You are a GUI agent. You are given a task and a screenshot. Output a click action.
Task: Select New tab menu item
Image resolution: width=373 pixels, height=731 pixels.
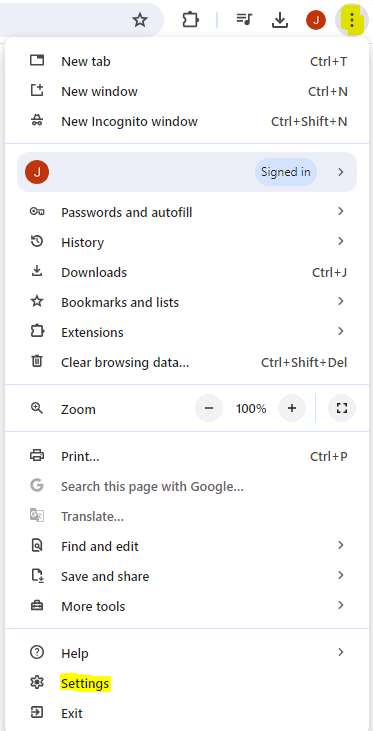click(x=186, y=61)
